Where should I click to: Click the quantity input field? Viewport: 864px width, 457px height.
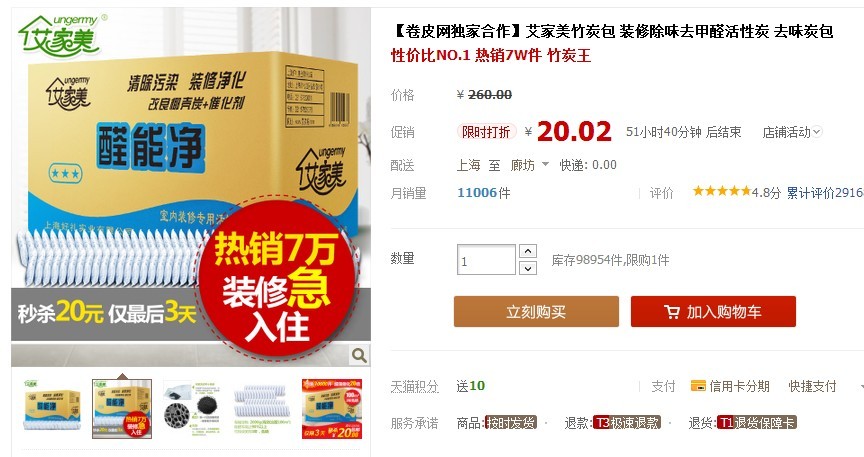pyautogui.click(x=486, y=260)
